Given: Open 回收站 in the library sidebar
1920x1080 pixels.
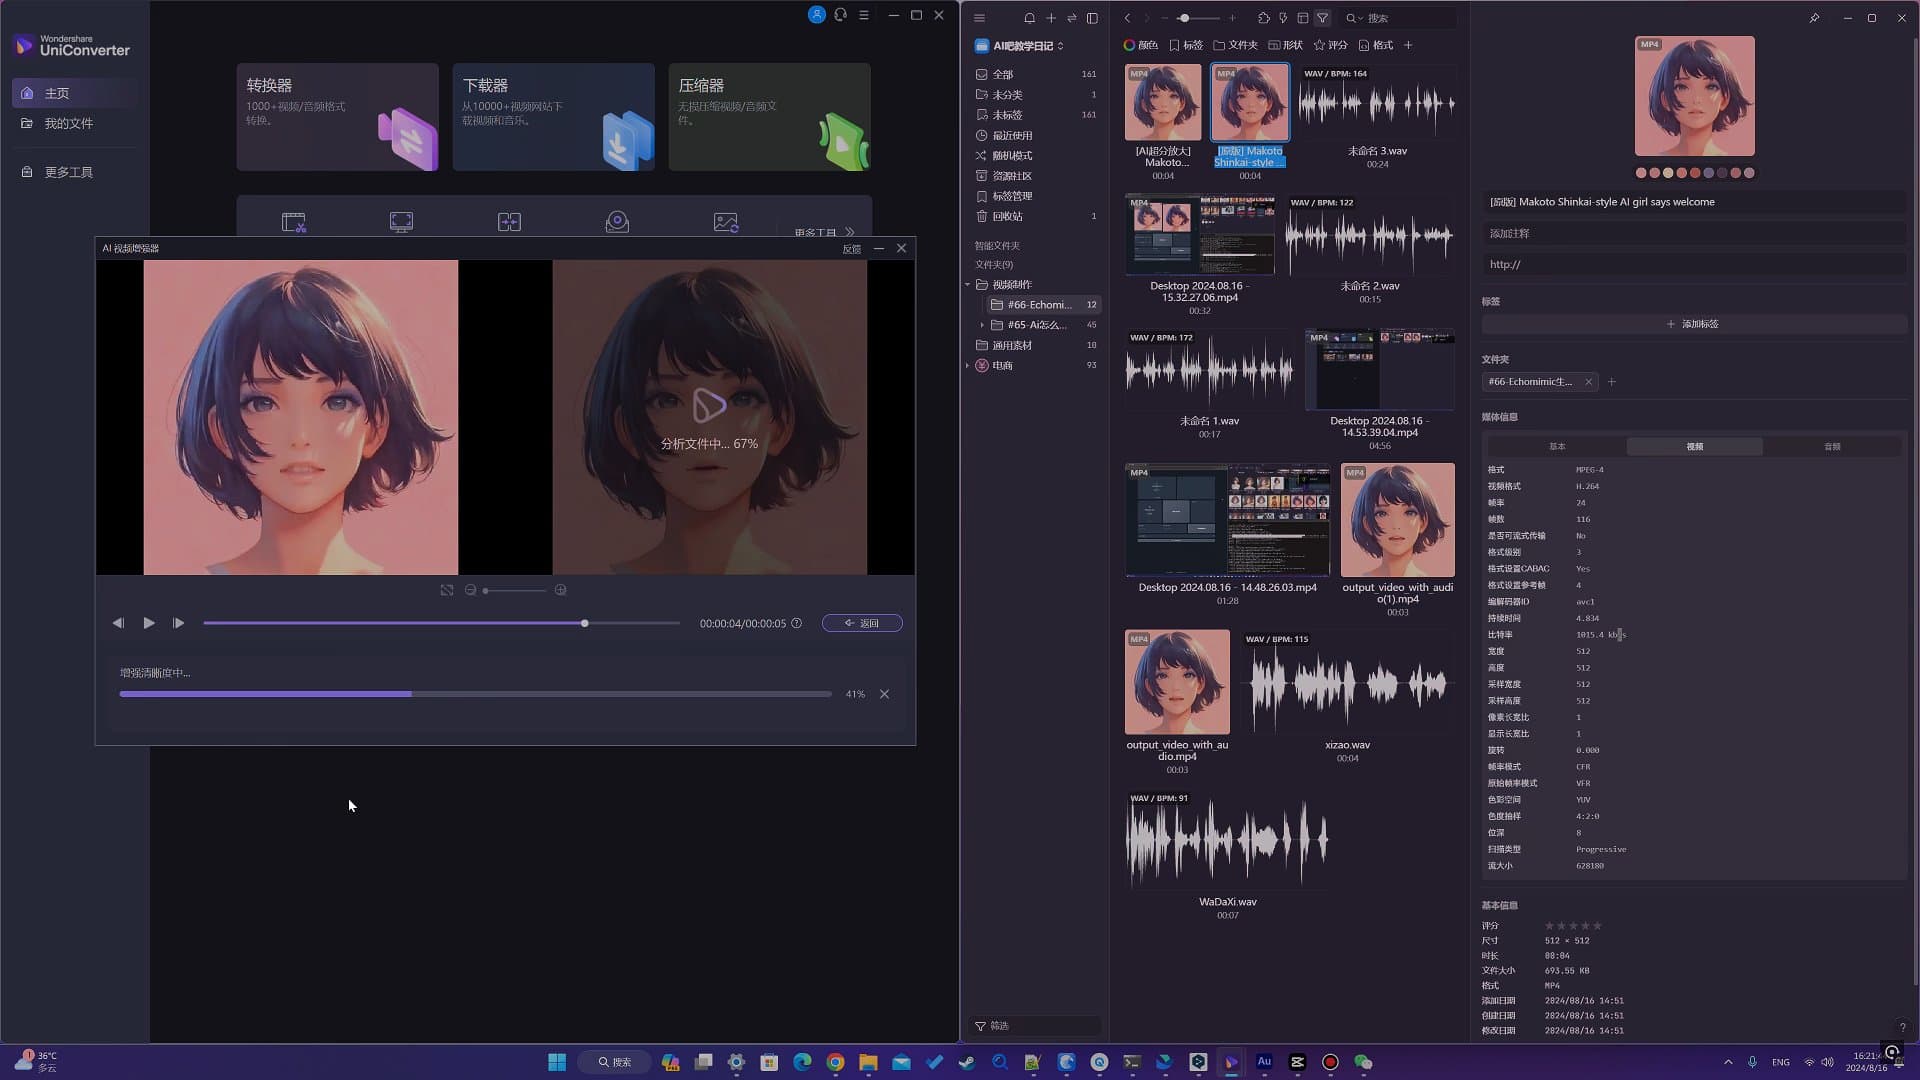Looking at the screenshot, I should pyautogui.click(x=1036, y=216).
